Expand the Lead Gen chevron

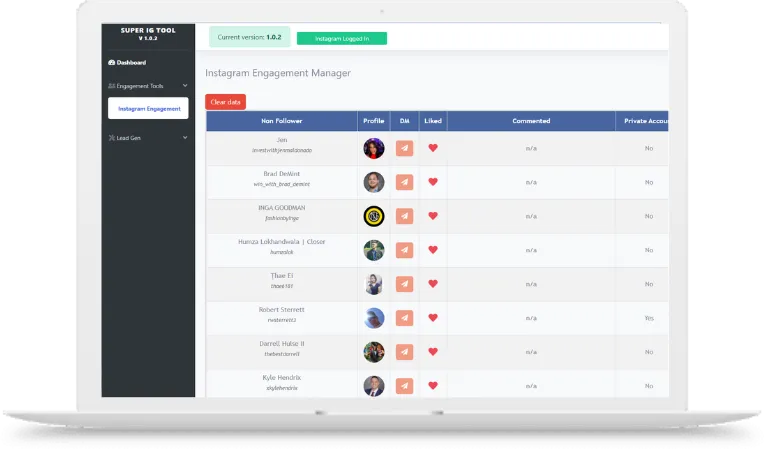click(x=185, y=138)
